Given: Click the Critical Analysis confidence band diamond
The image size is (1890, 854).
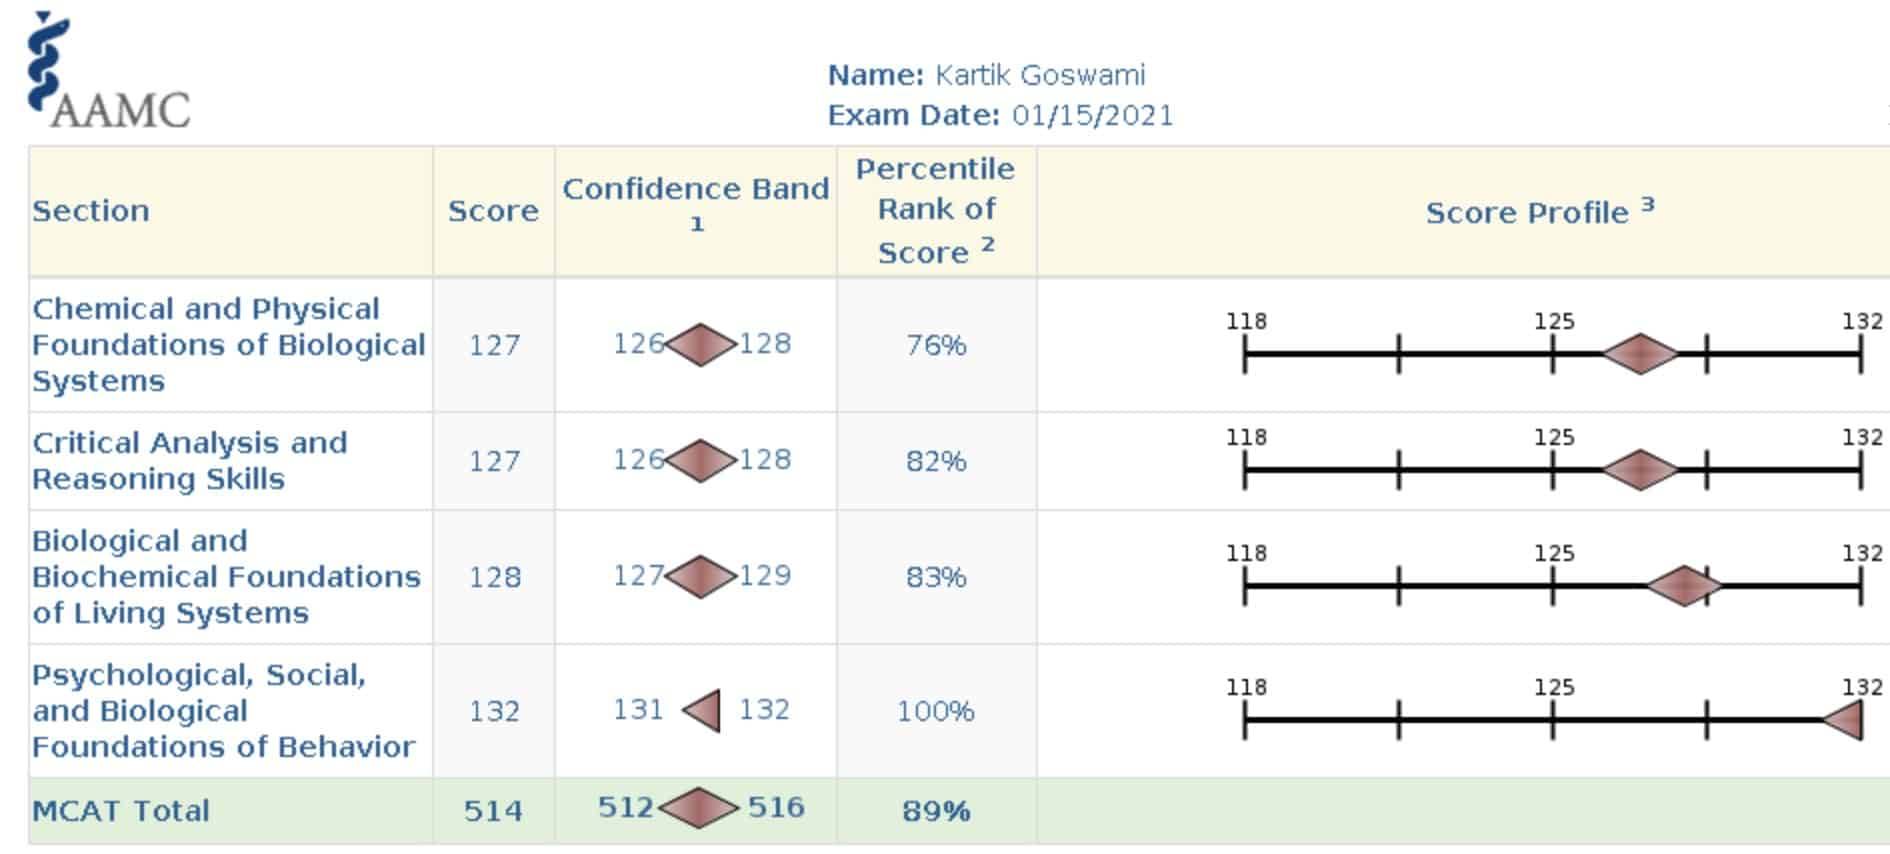Looking at the screenshot, I should (x=701, y=461).
